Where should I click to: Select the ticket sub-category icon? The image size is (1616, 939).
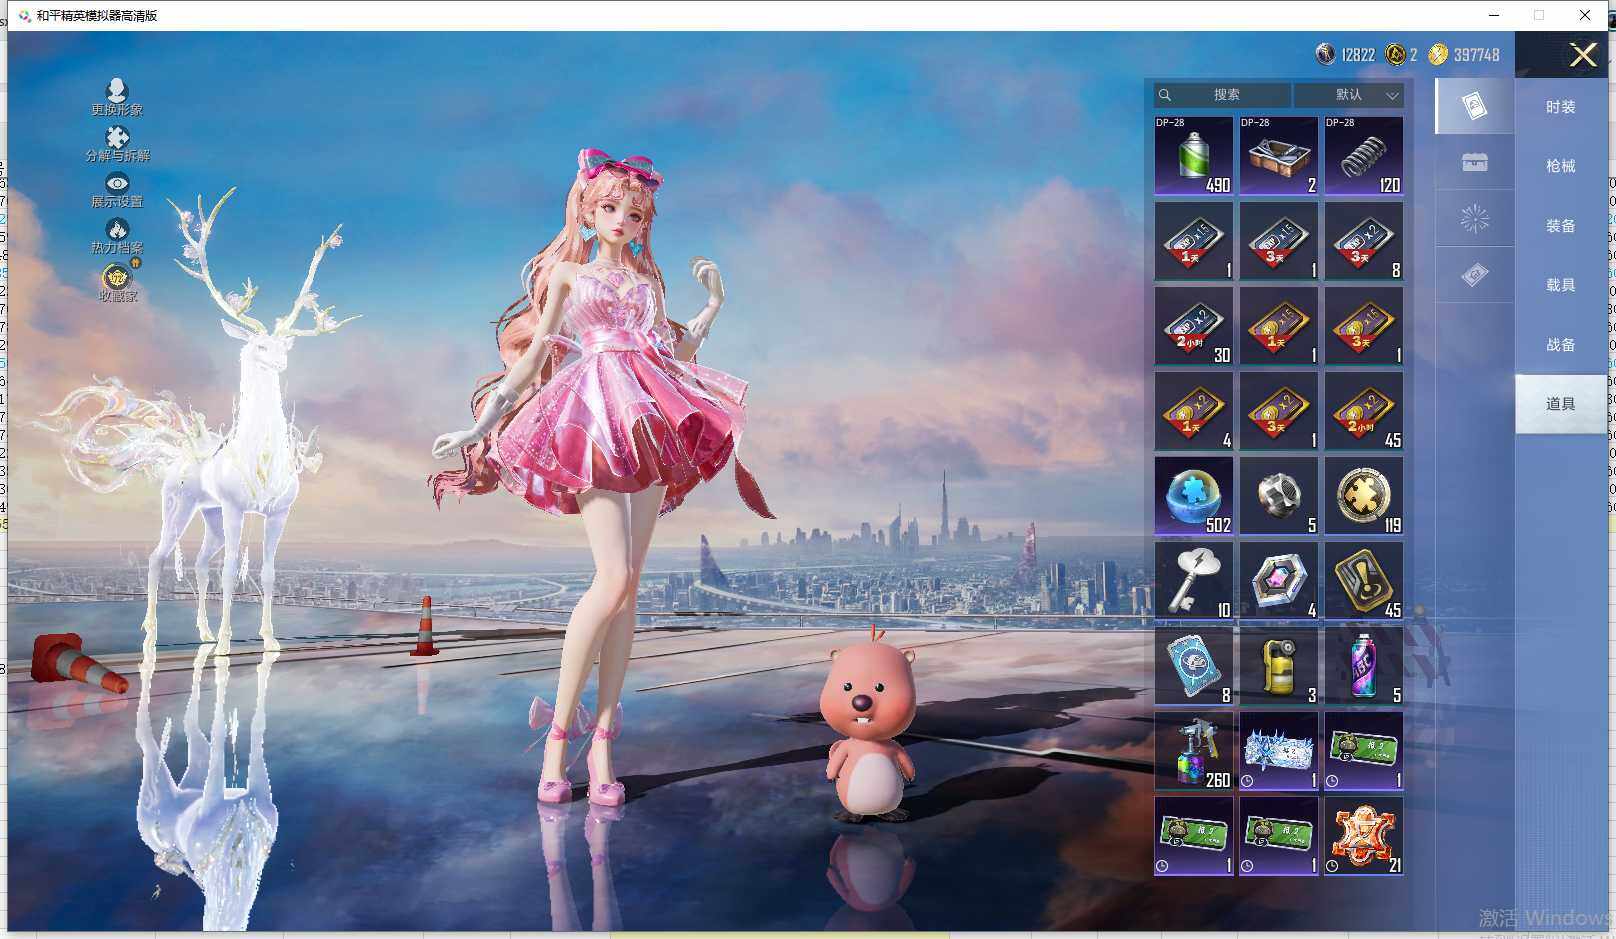tap(1474, 274)
